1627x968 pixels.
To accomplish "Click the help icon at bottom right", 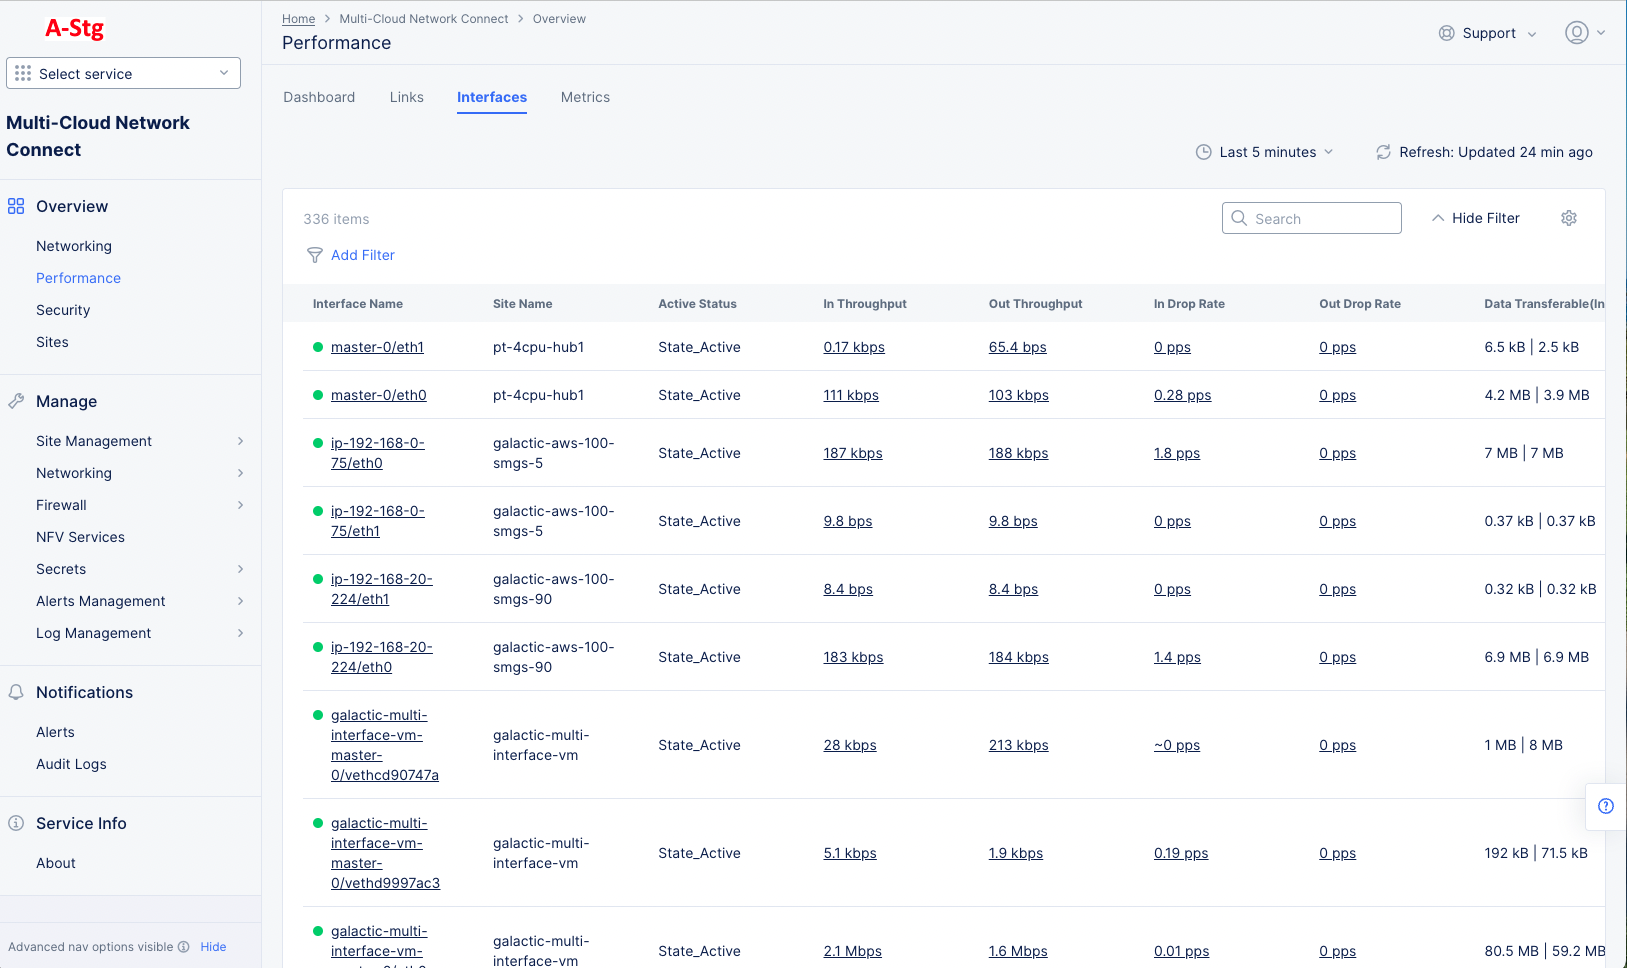I will [1606, 806].
